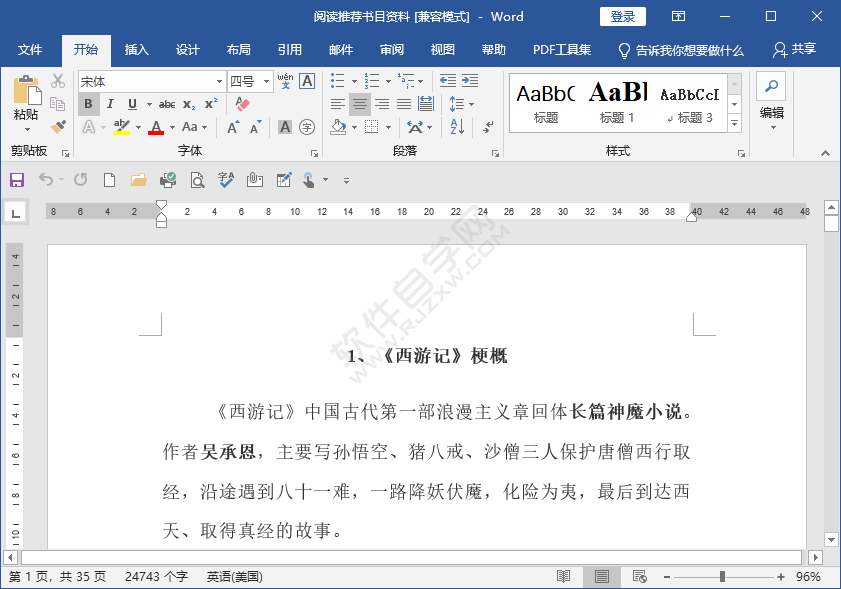Toggle justify alignment
The image size is (841, 589).
point(404,104)
